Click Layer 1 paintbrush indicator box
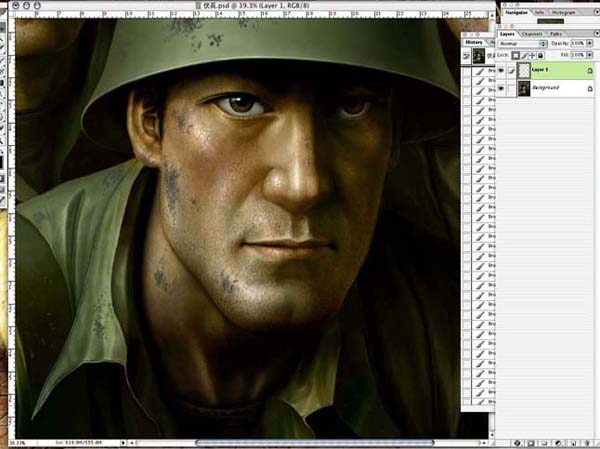 click(511, 70)
